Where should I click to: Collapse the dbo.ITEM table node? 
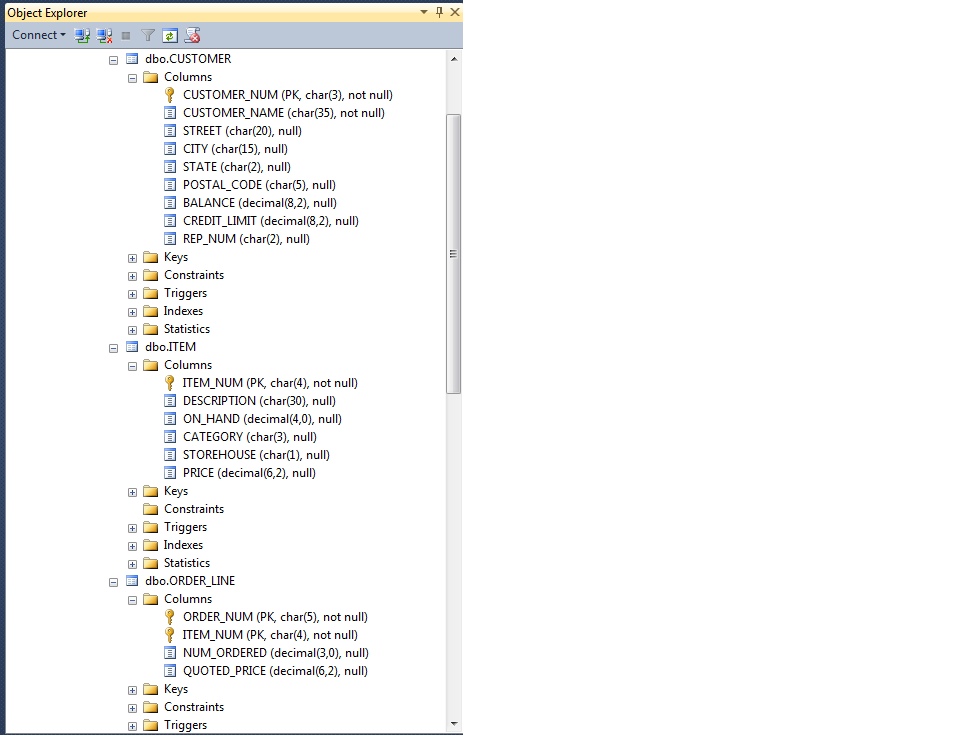point(113,348)
